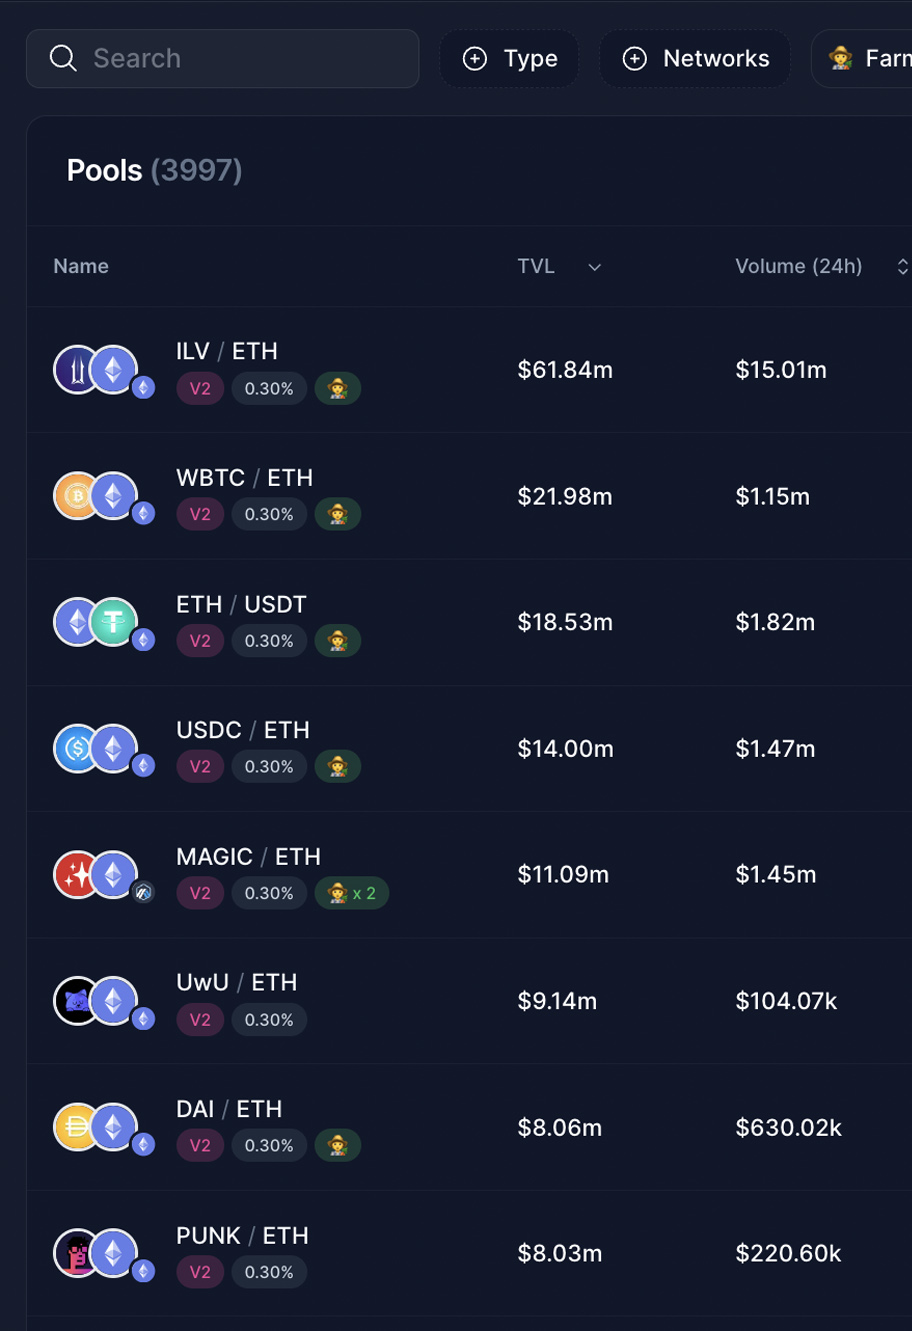This screenshot has width=912, height=1331.
Task: Open the Type filter dropdown
Action: pos(509,59)
